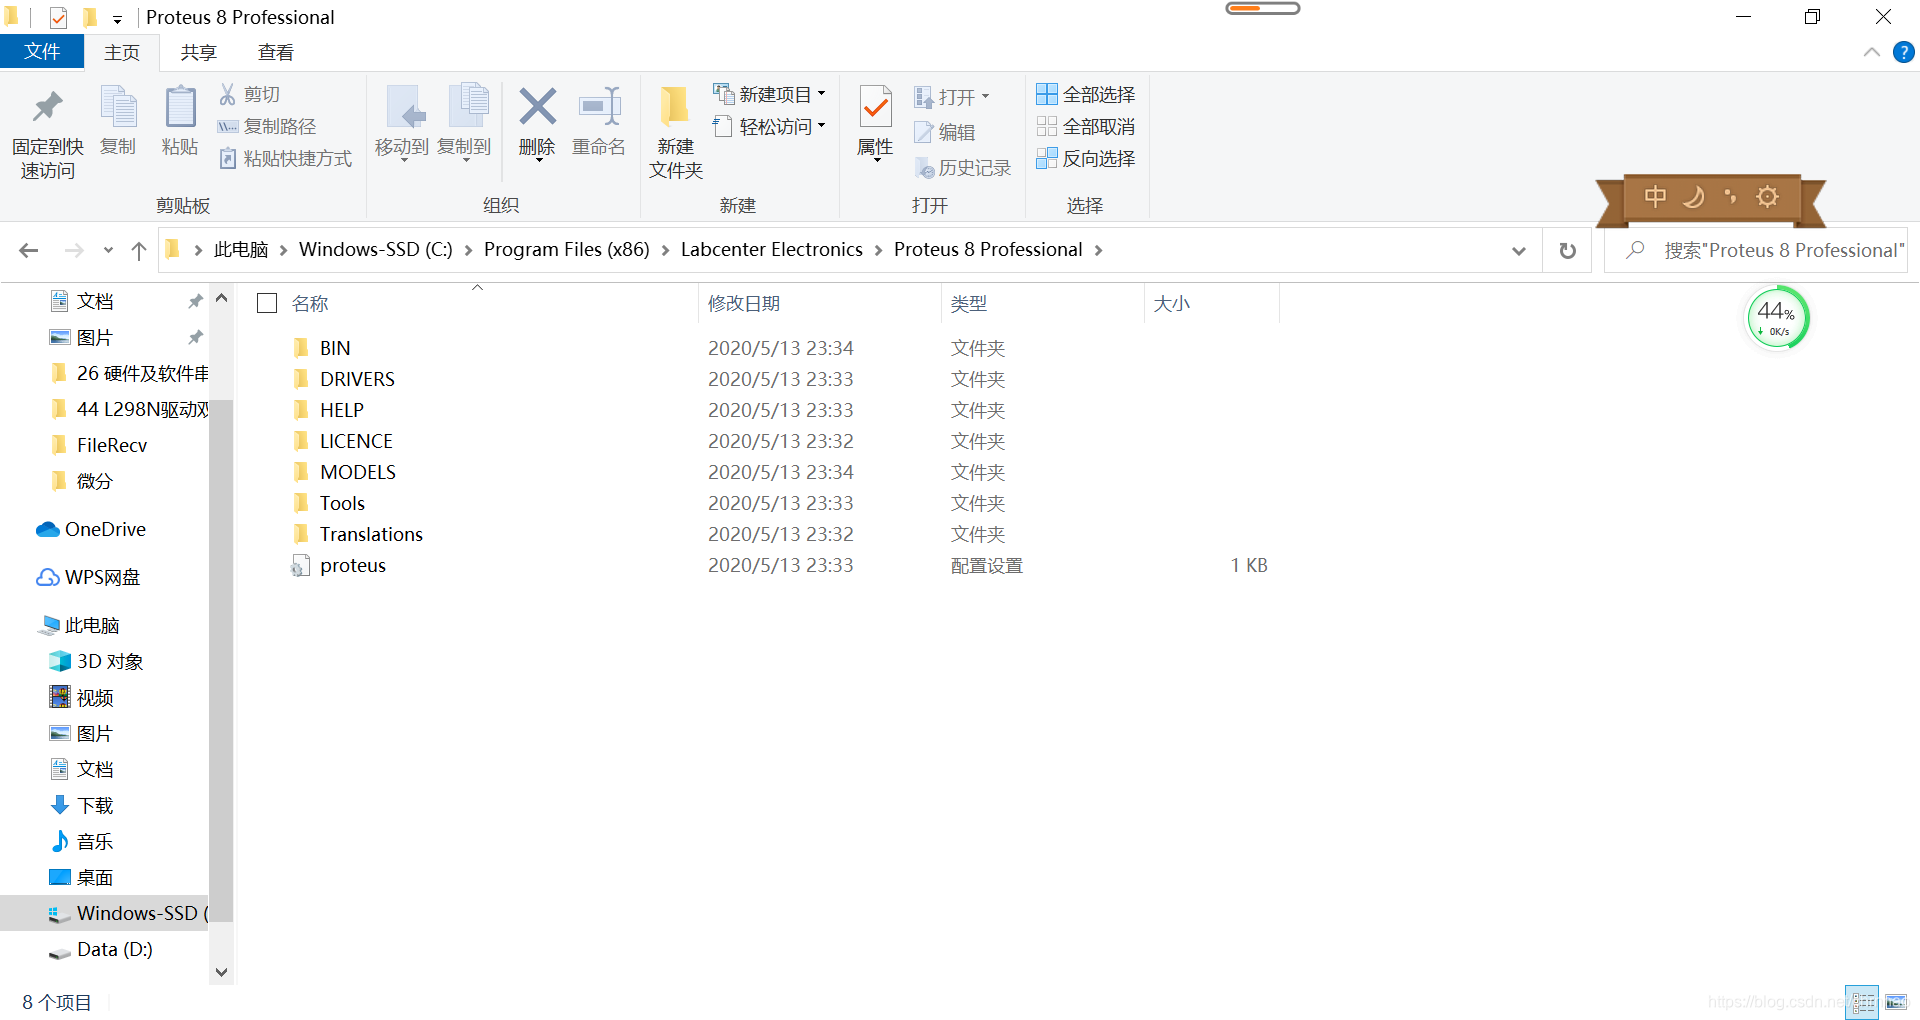Expand chevron after Program Files (x86) in path
The image size is (1920, 1020).
[665, 250]
